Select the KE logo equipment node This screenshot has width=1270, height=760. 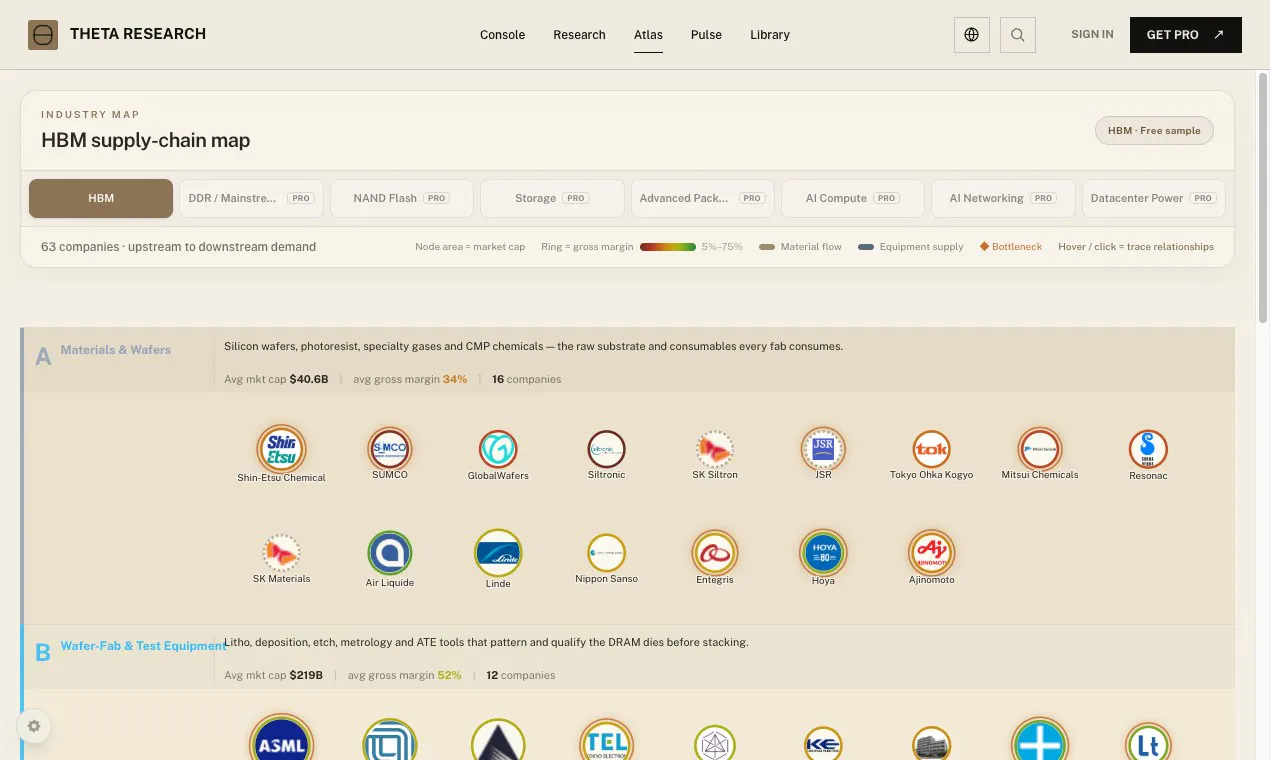tap(823, 745)
